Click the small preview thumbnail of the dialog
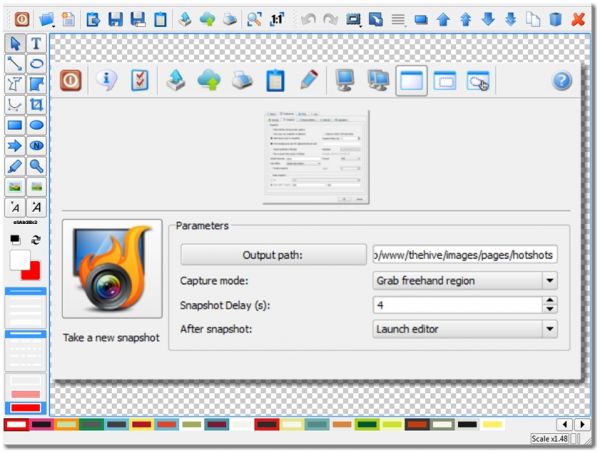The height and width of the screenshot is (453, 600). point(316,157)
